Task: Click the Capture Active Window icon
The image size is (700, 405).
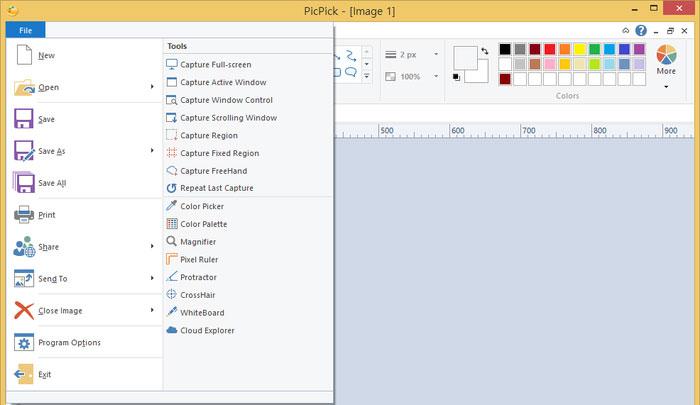Action: point(171,82)
